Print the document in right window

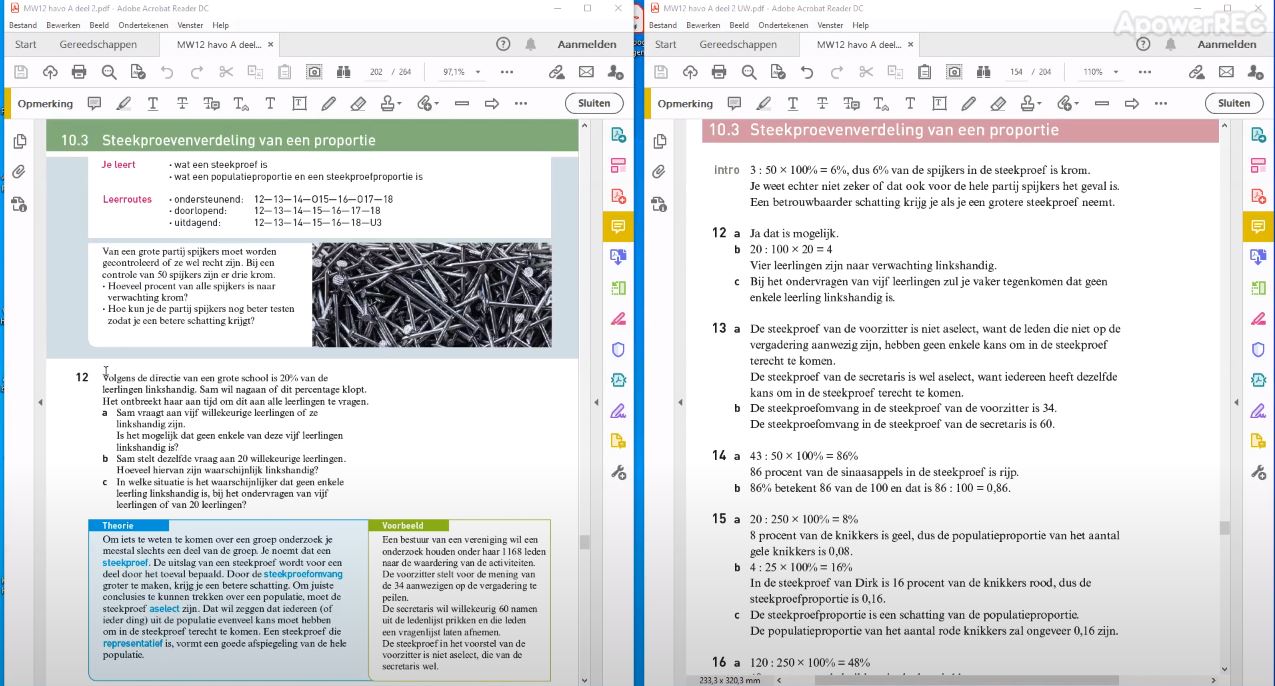point(719,72)
